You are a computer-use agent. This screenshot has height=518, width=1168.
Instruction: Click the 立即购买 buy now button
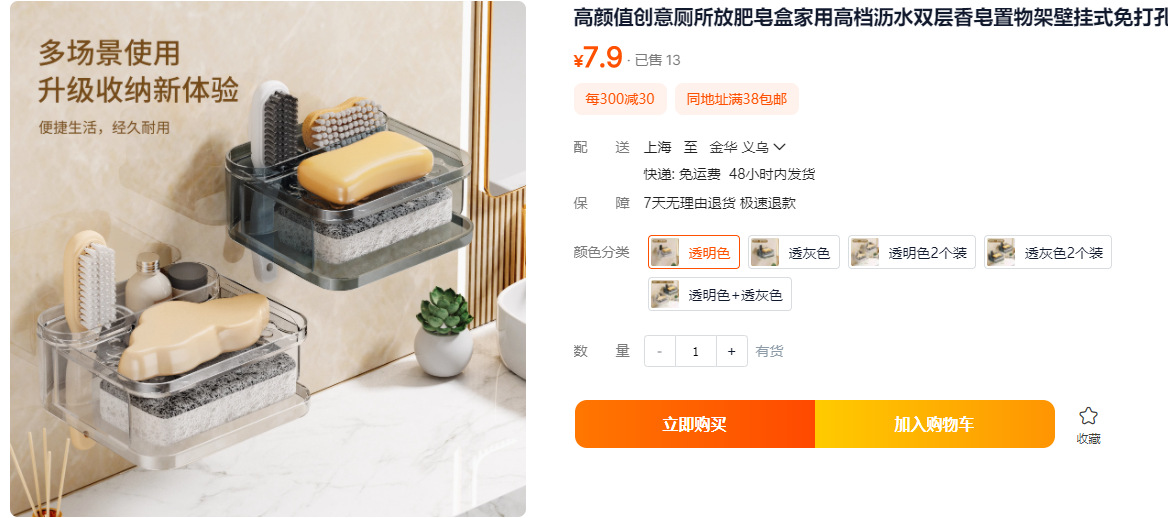694,424
